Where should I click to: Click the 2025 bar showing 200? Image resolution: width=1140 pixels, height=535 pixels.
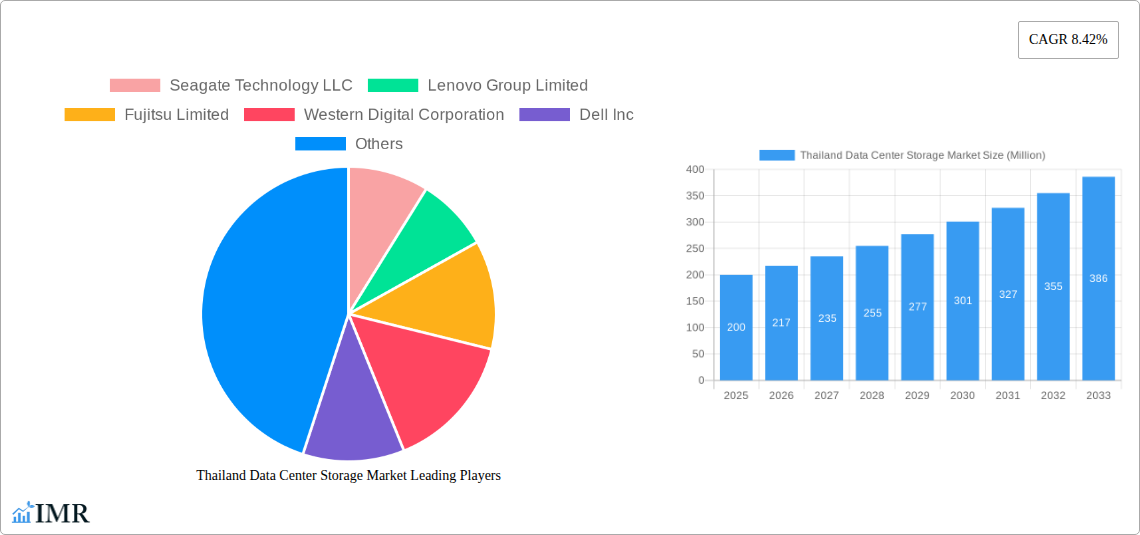(x=736, y=328)
